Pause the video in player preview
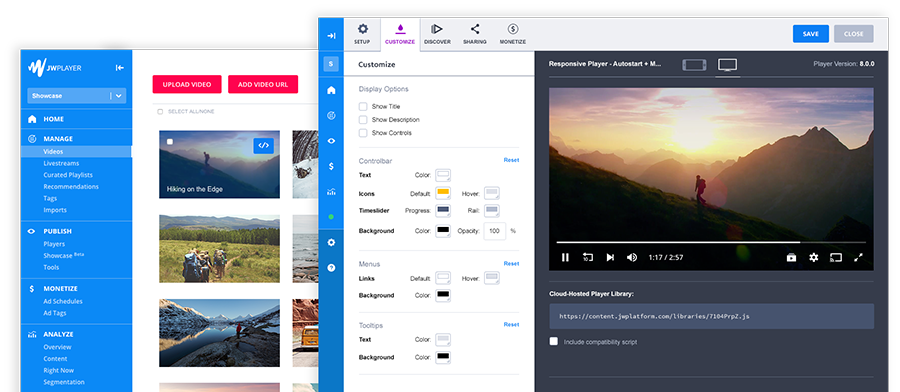 tap(565, 258)
